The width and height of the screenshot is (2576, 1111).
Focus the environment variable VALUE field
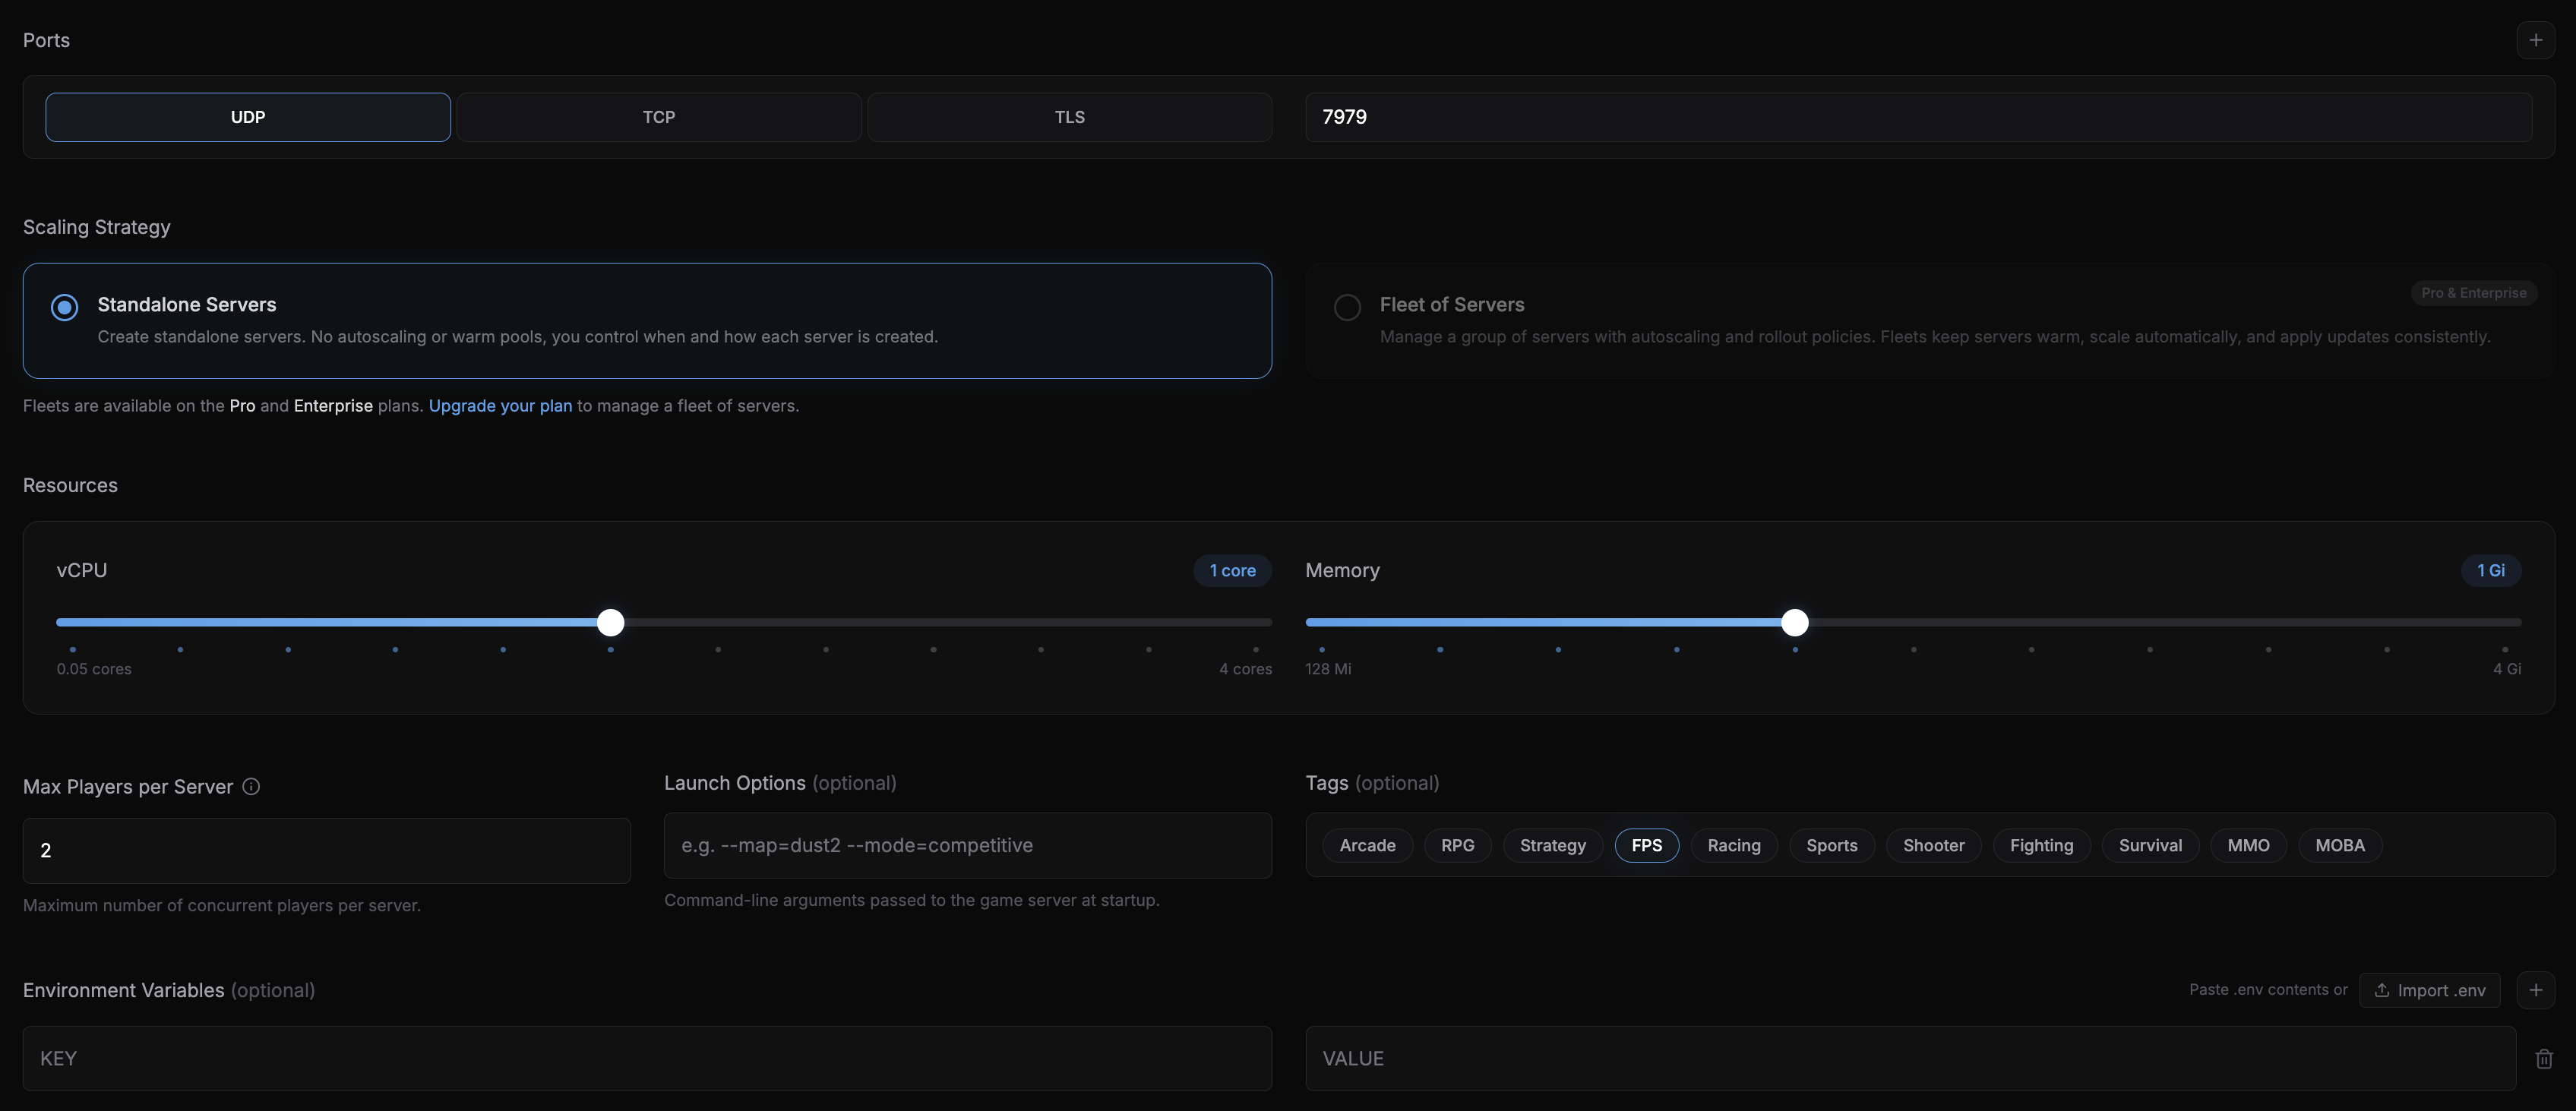pyautogui.click(x=1910, y=1058)
